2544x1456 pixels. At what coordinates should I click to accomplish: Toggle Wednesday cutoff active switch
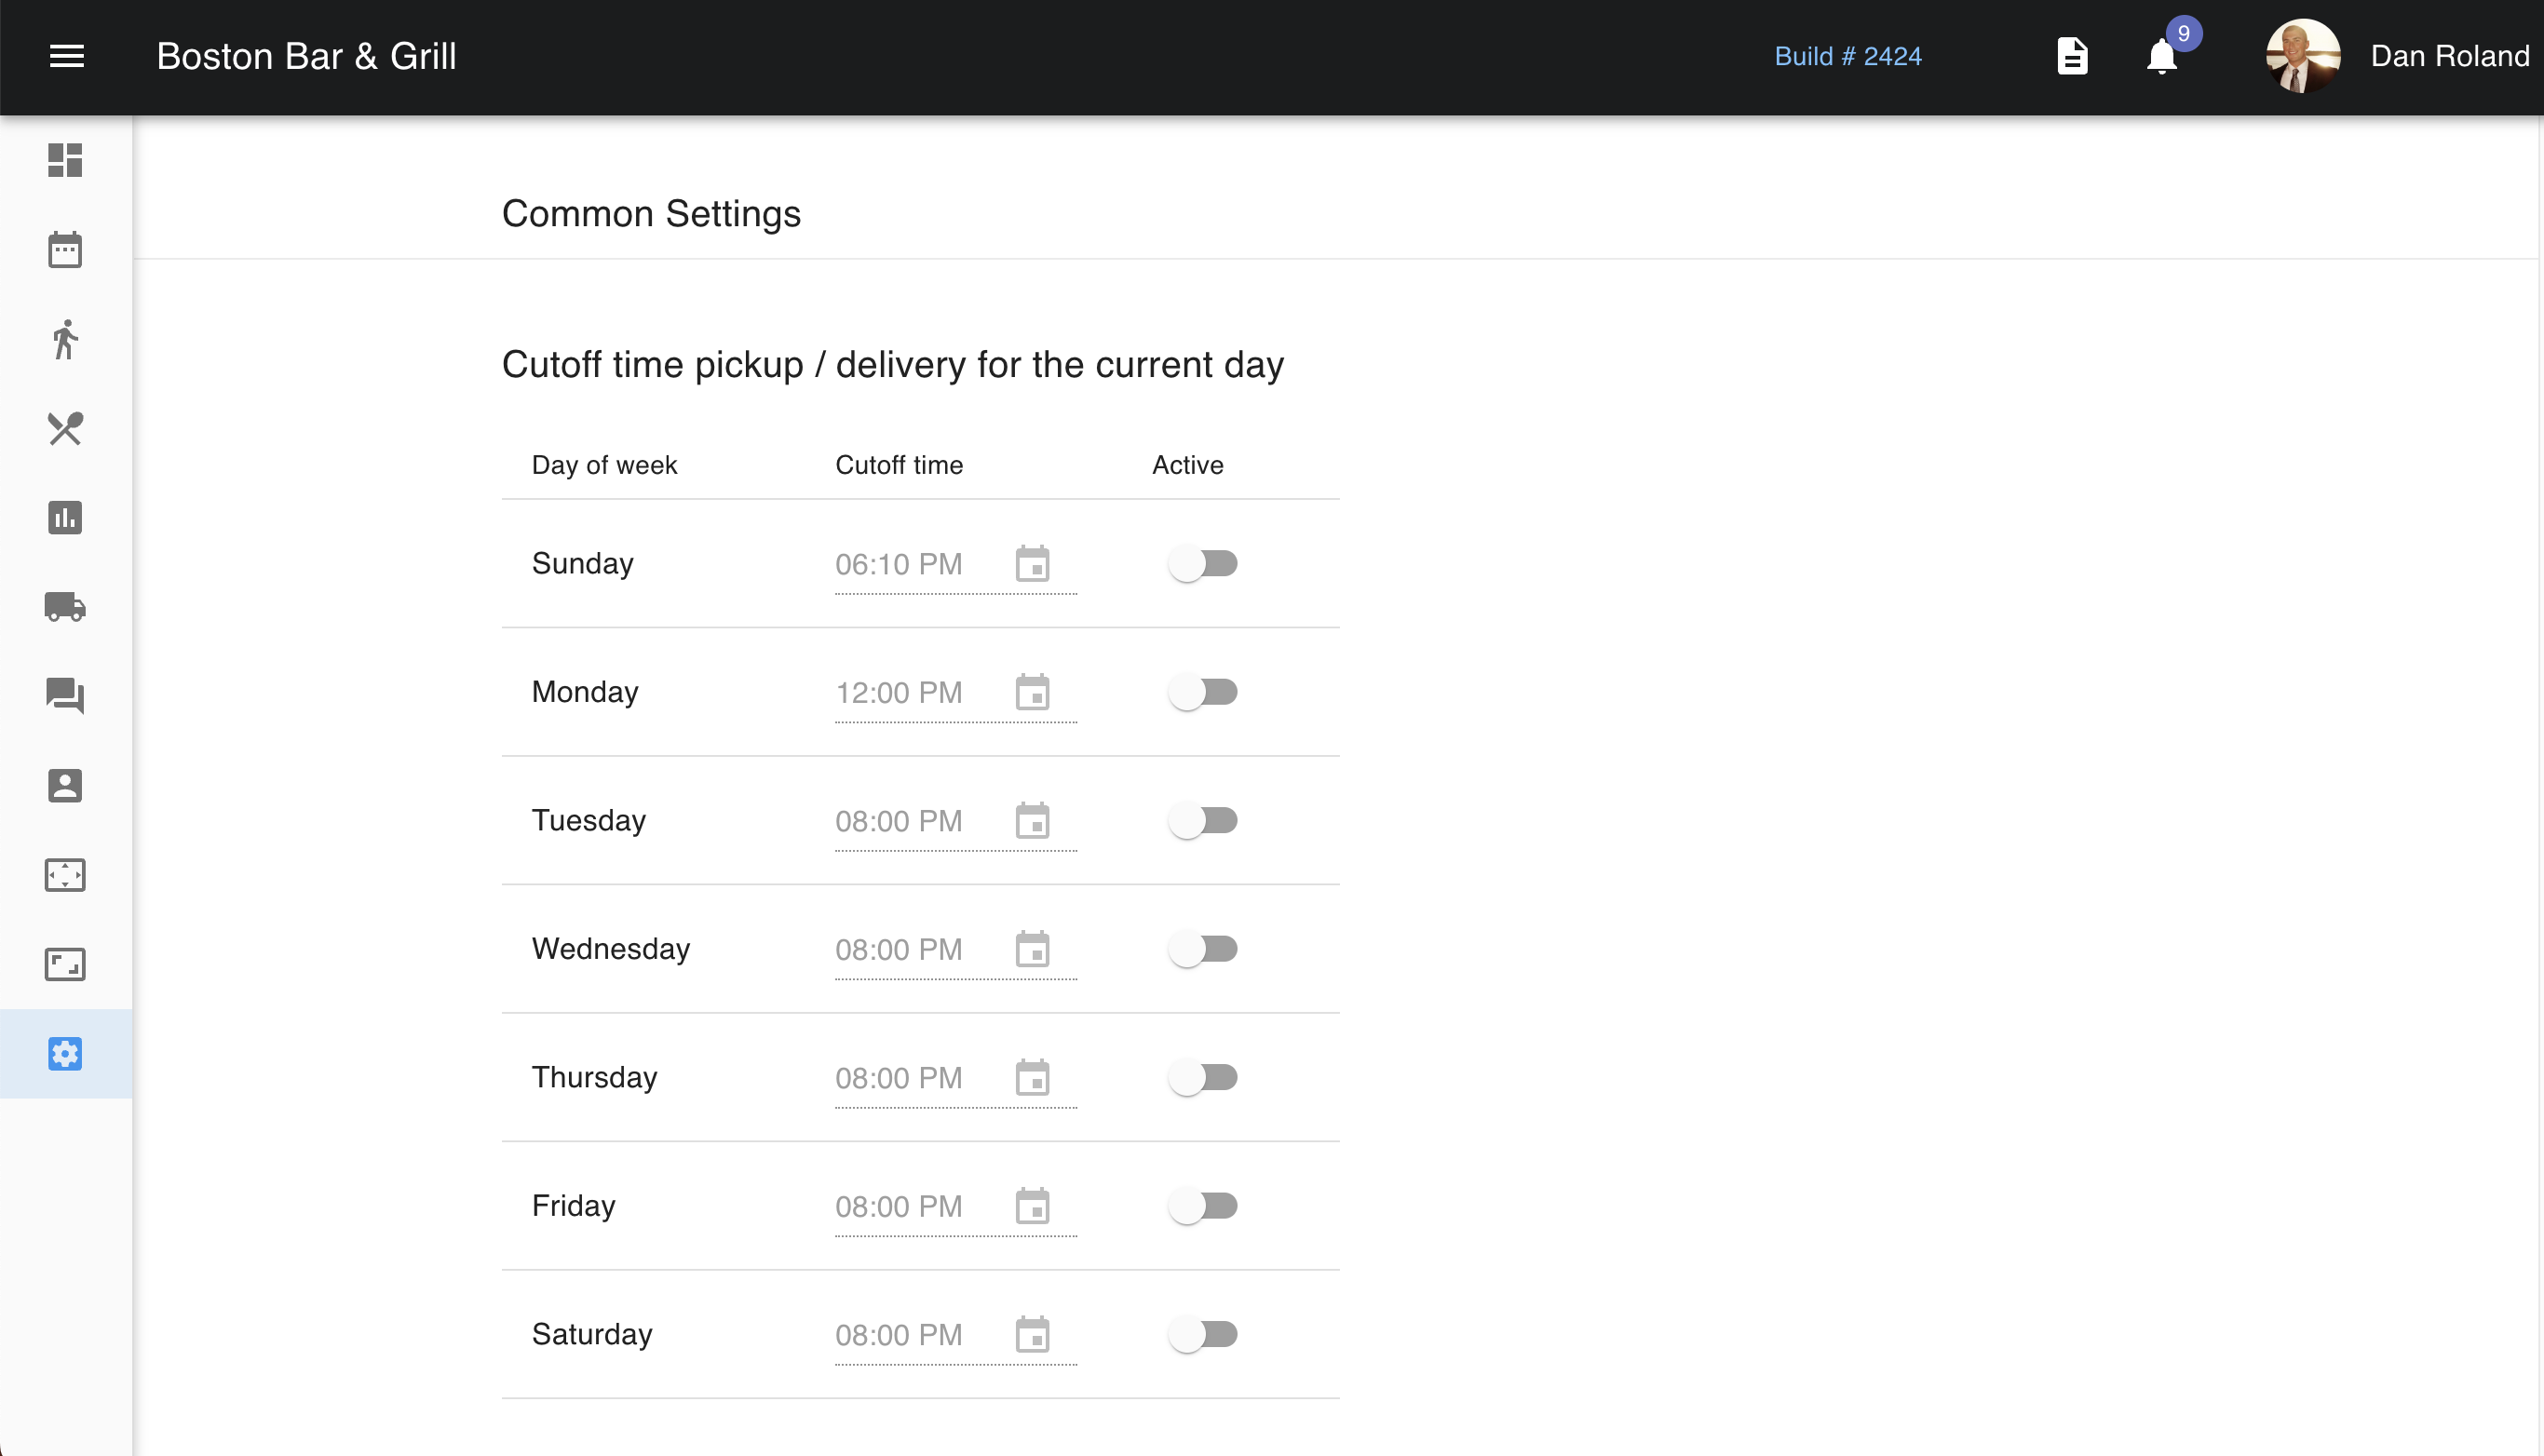pyautogui.click(x=1202, y=949)
